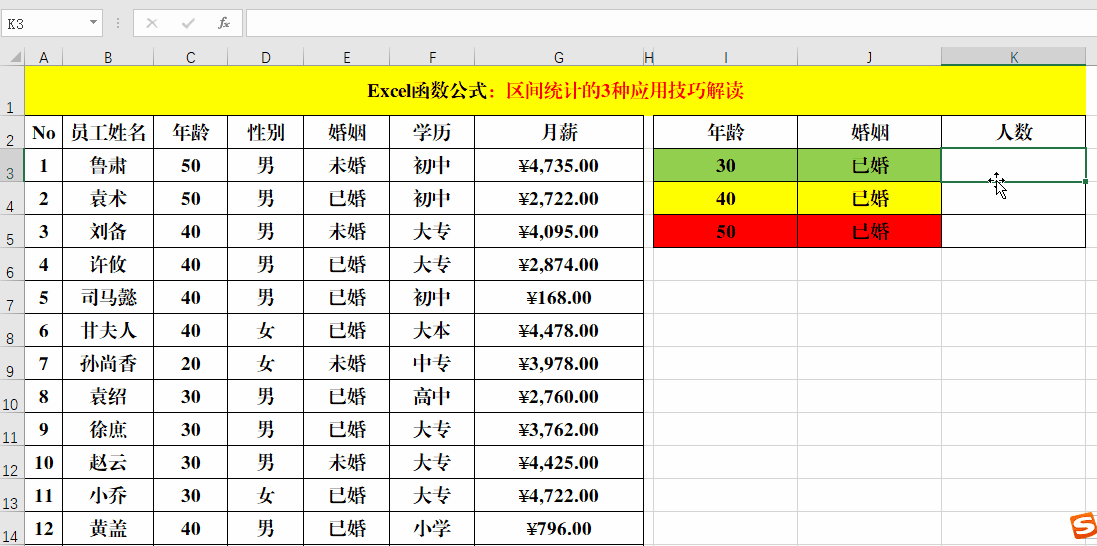1097x546 pixels.
Task: Select row 10 header
Action: [x=12, y=396]
